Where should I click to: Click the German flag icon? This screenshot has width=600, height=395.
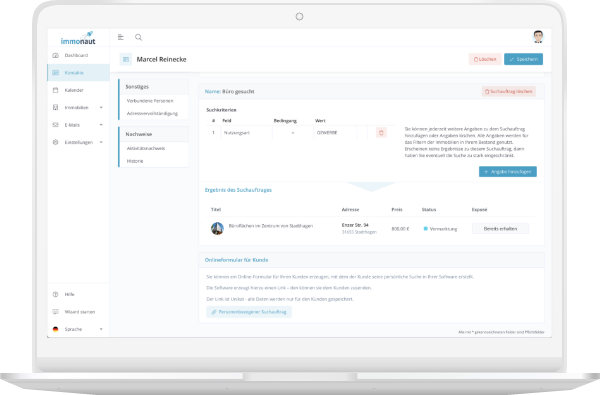coord(55,329)
